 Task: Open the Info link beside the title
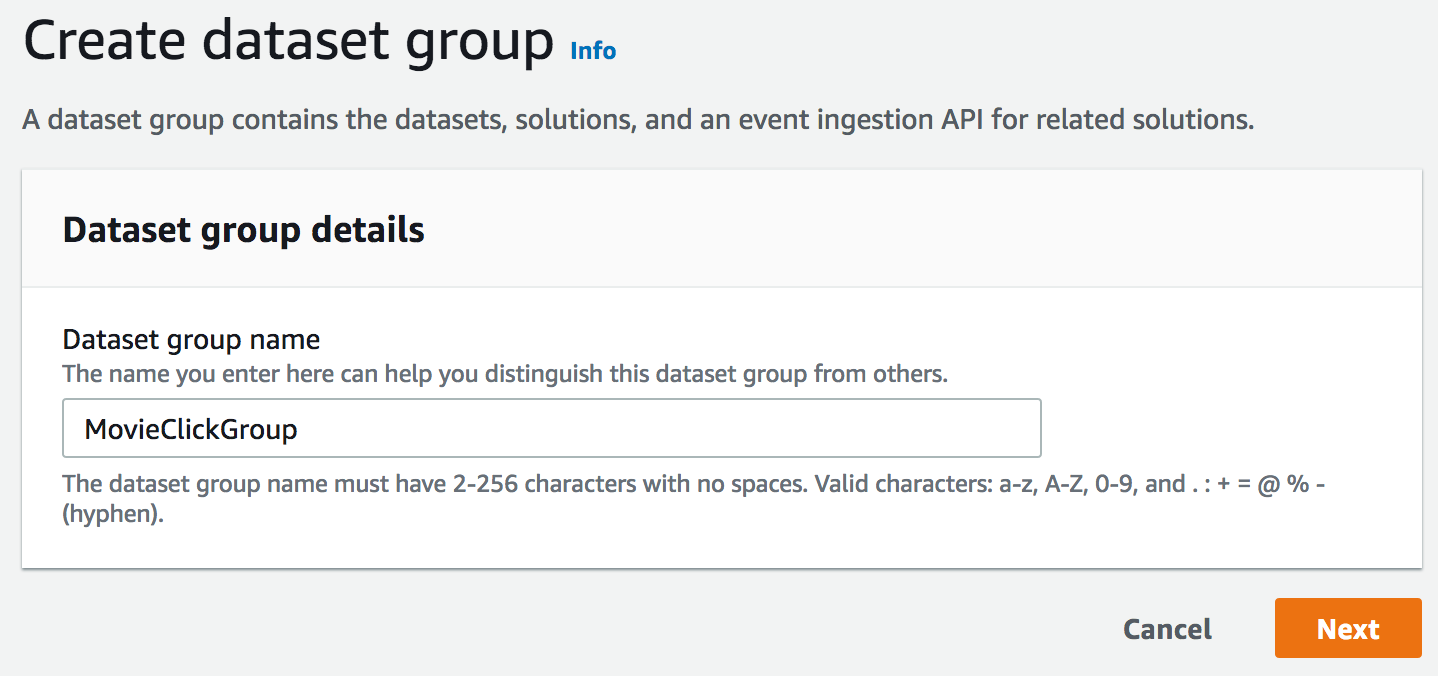click(593, 50)
